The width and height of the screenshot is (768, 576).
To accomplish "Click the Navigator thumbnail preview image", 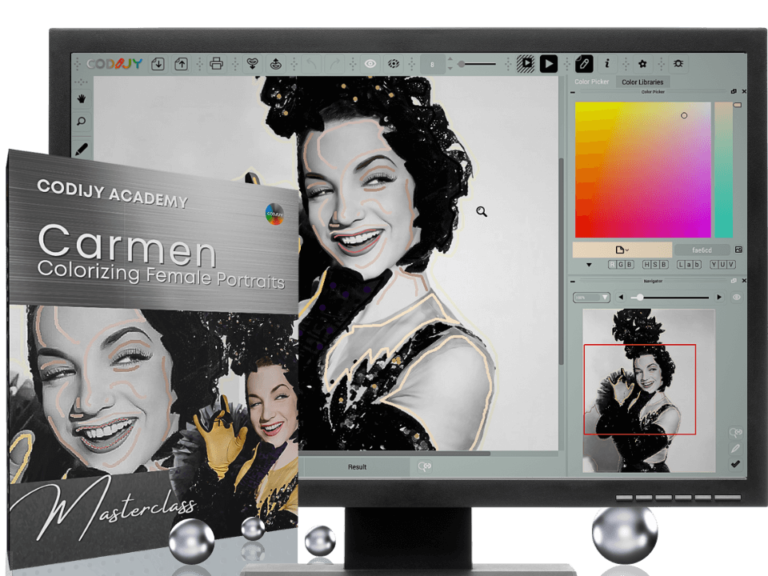I will click(648, 390).
